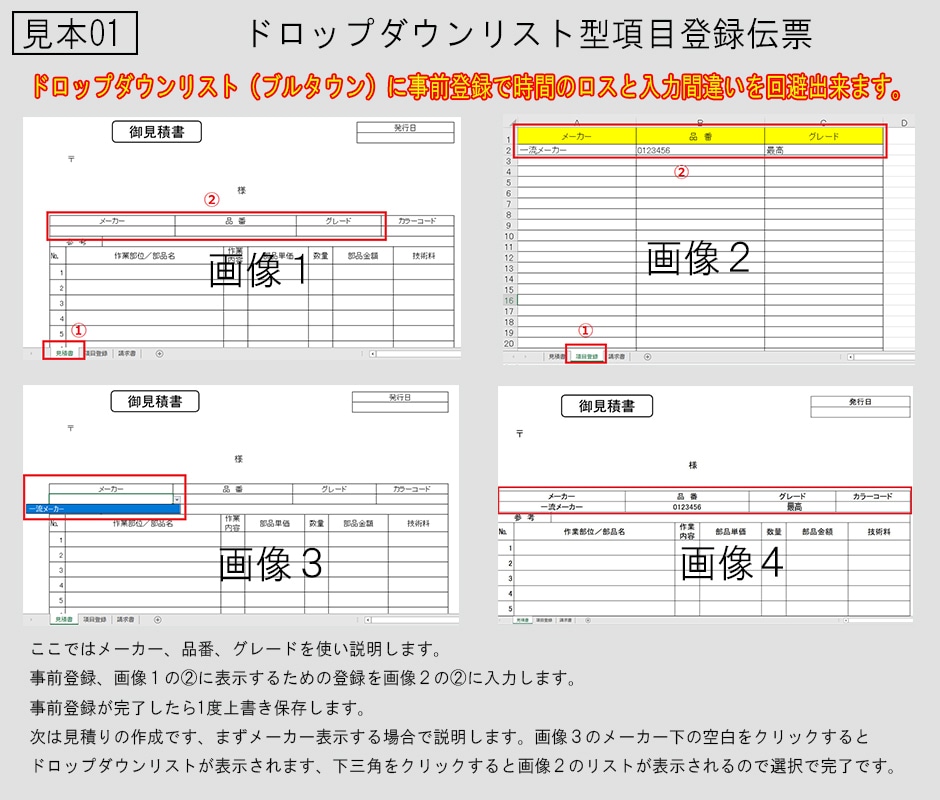940x800 pixels.
Task: Click 品番 header cell in 画像3
Action: [233, 489]
